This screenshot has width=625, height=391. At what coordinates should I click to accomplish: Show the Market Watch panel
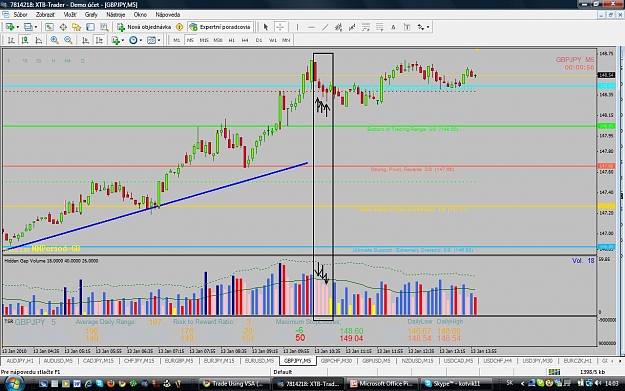point(49,27)
